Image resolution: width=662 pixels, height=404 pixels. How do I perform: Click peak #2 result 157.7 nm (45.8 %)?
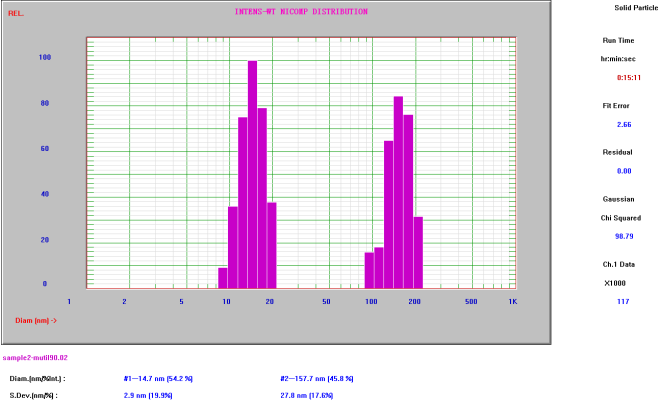click(x=318, y=379)
